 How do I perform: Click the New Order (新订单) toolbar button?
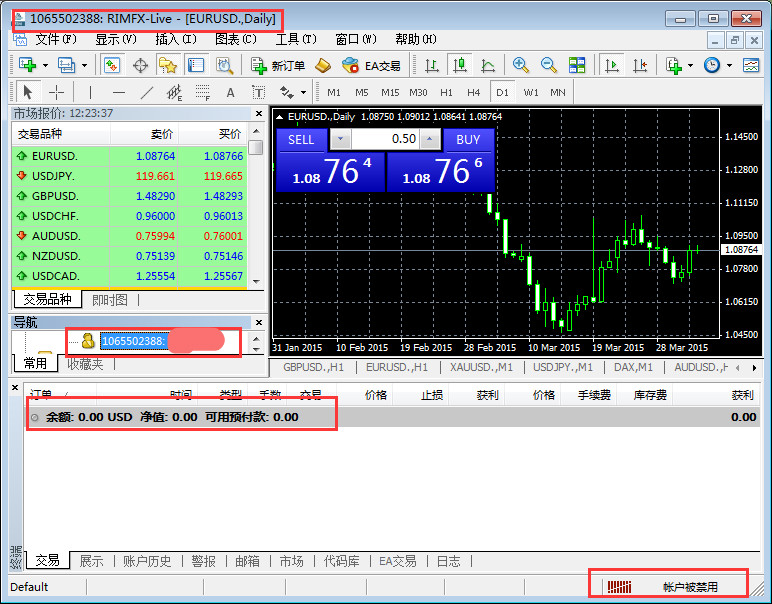coord(278,65)
